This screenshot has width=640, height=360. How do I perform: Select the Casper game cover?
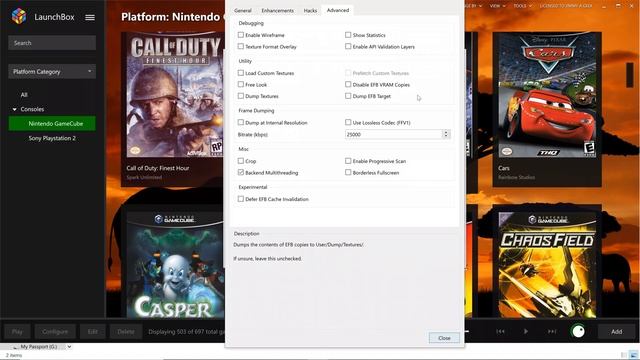pyautogui.click(x=175, y=264)
